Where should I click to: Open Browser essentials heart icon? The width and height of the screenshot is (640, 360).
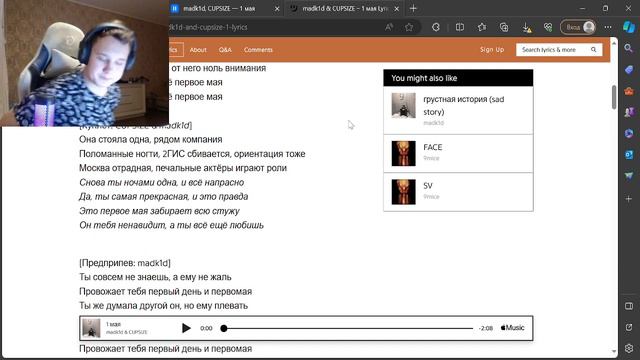pos(548,27)
